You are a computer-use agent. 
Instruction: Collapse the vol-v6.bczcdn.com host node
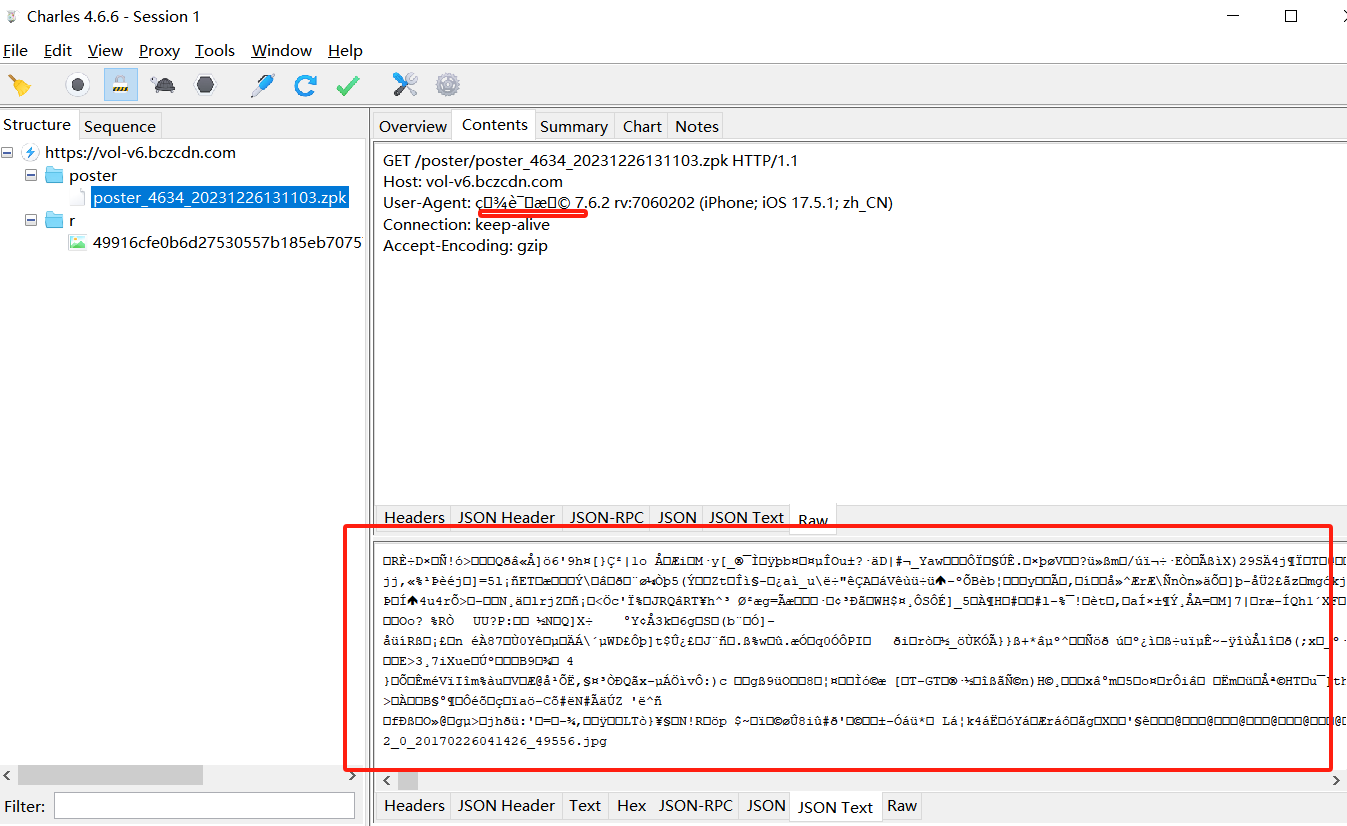[x=8, y=153]
